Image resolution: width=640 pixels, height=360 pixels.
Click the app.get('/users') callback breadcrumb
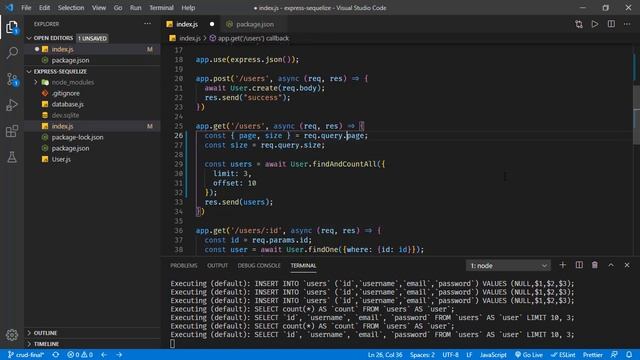(x=249, y=38)
